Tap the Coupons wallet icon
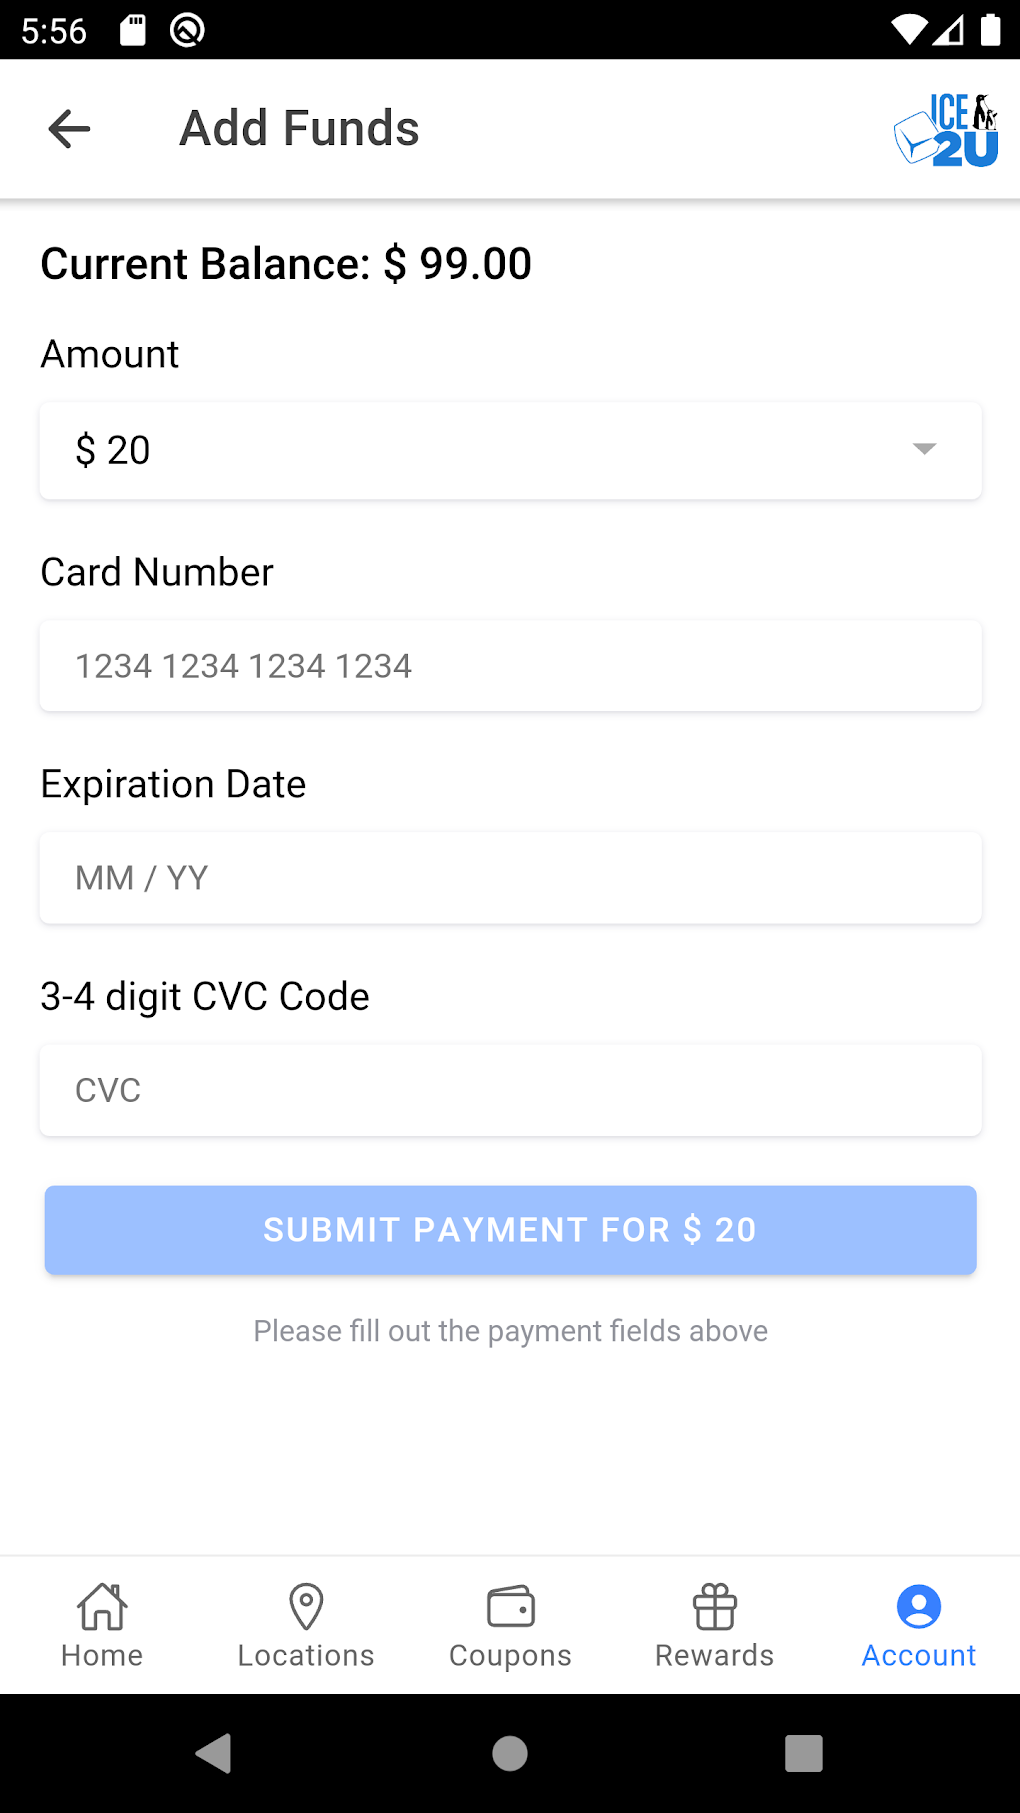 click(510, 1607)
